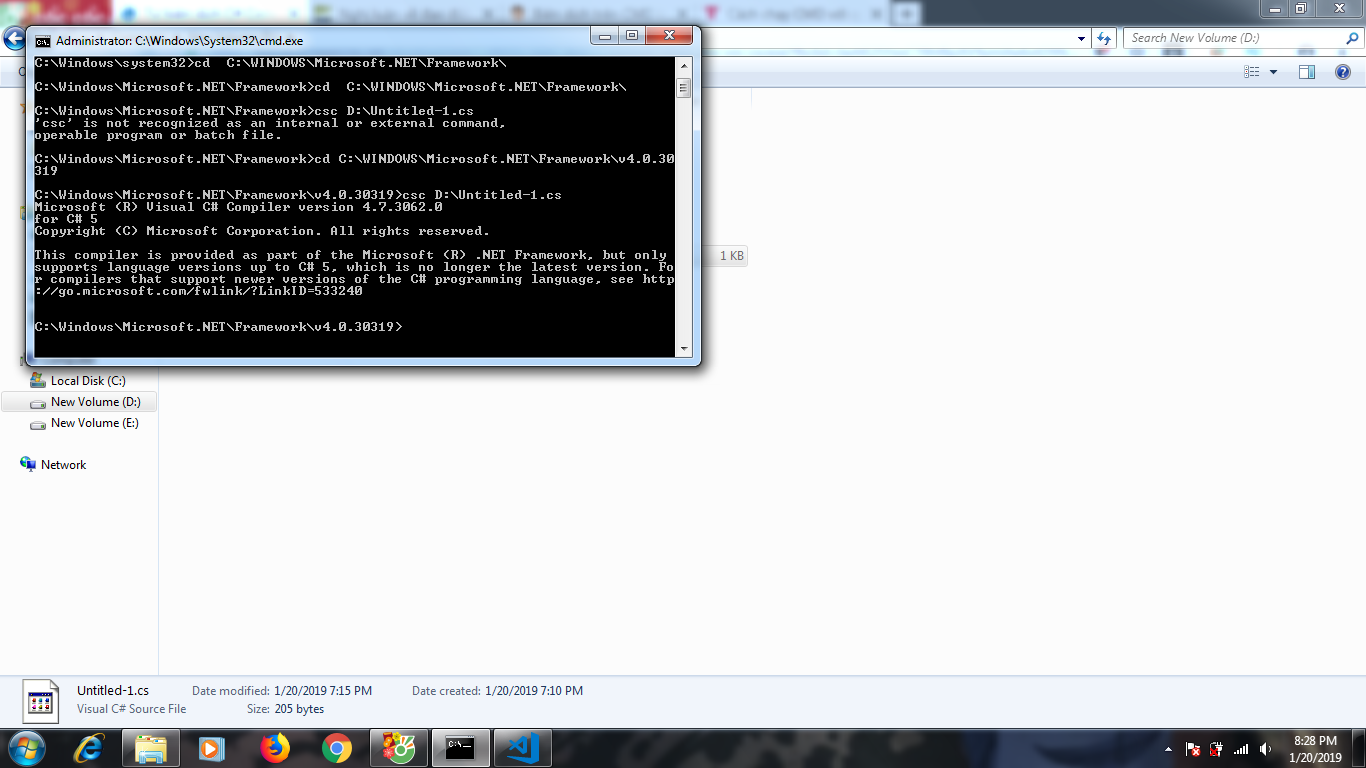
Task: Expand the view options dropdown arrow
Action: pos(1273,72)
